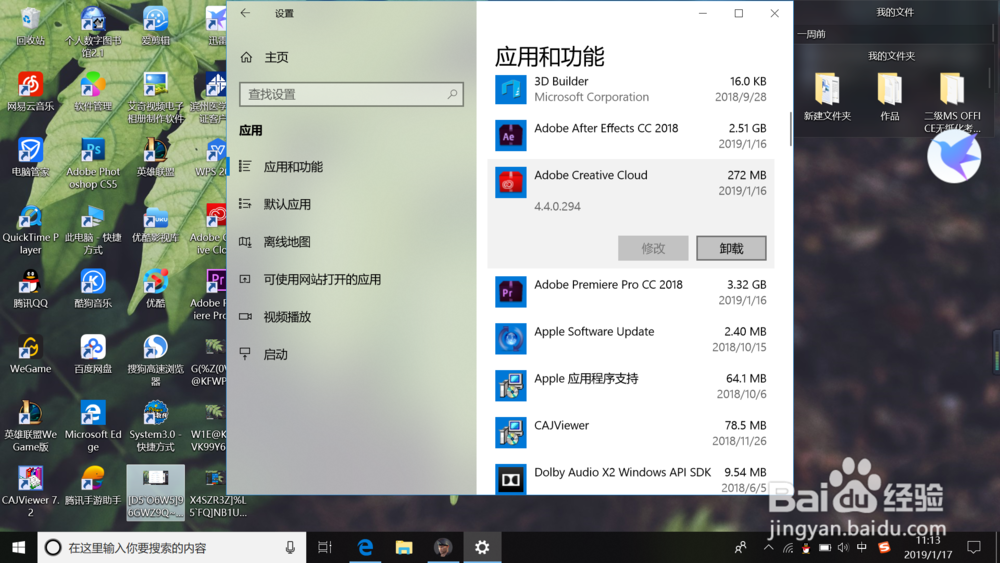Open Edge from the taskbar
Screen dimensions: 1000x563
point(365,547)
